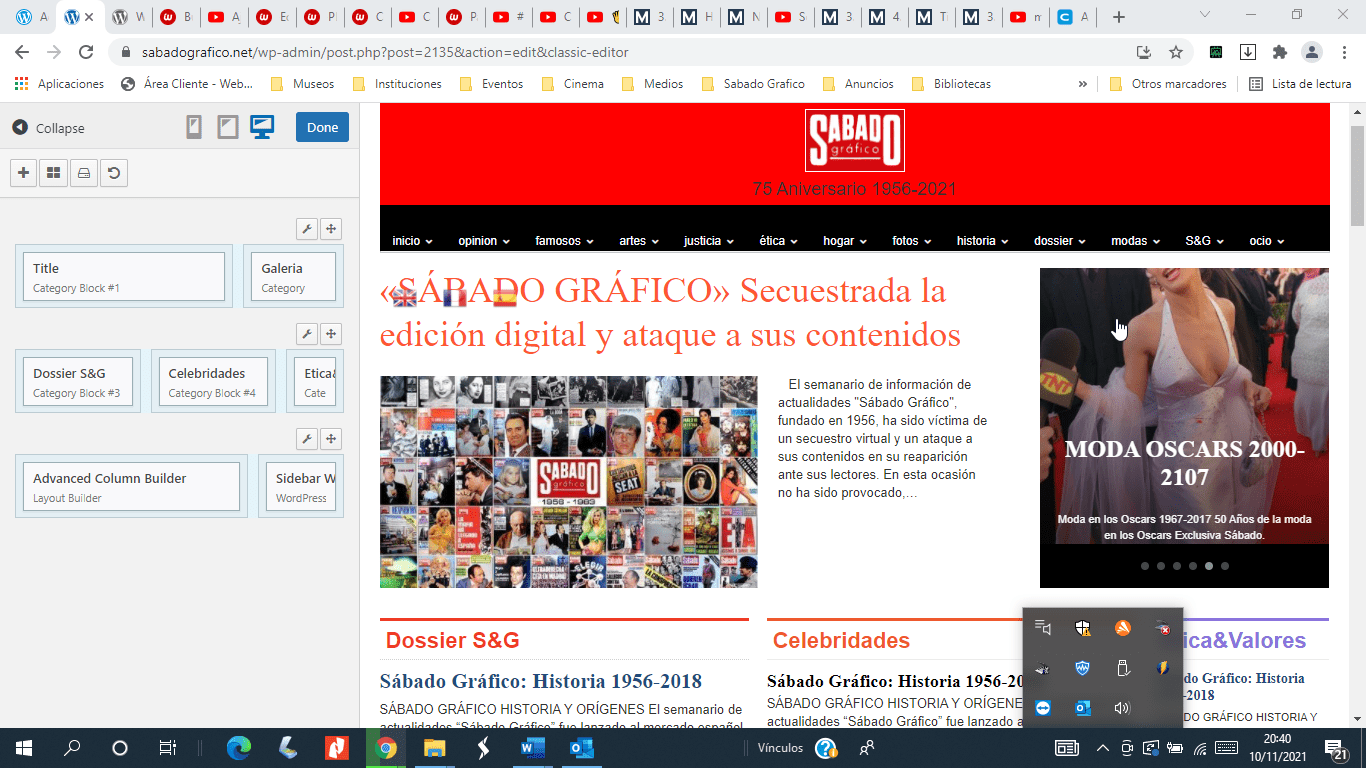Open the dossier menu item

tap(1061, 241)
